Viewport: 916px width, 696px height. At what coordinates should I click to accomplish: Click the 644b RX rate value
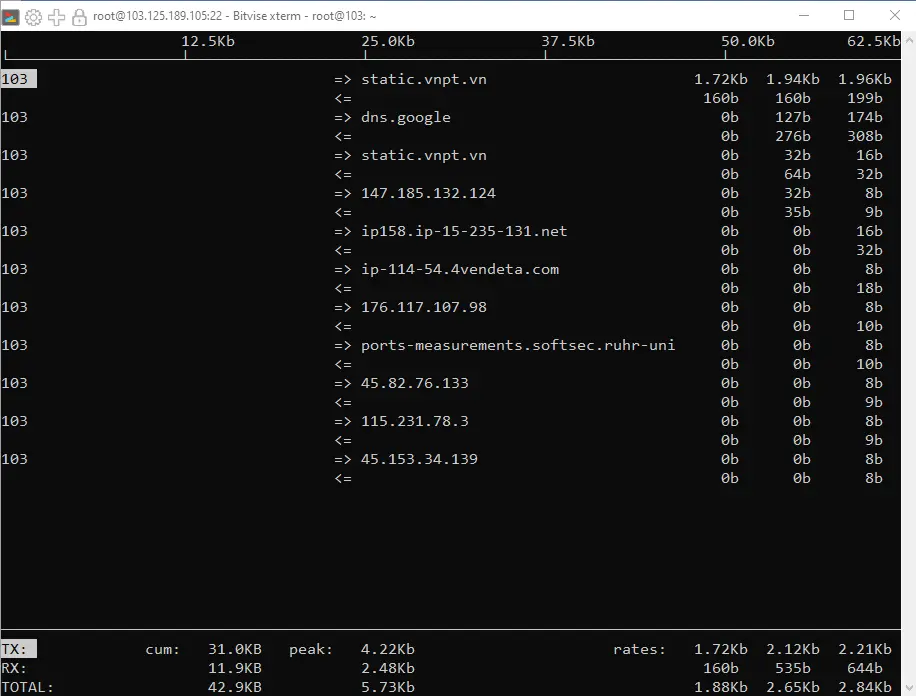865,668
